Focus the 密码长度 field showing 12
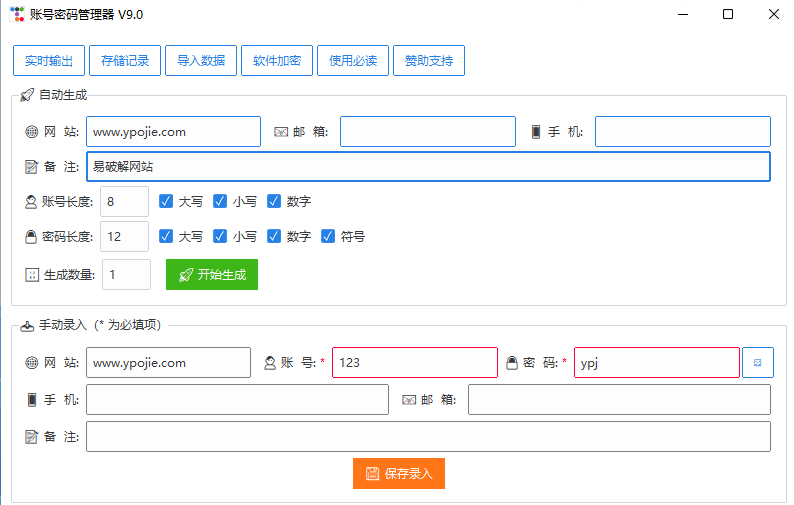The image size is (794, 505). point(125,237)
